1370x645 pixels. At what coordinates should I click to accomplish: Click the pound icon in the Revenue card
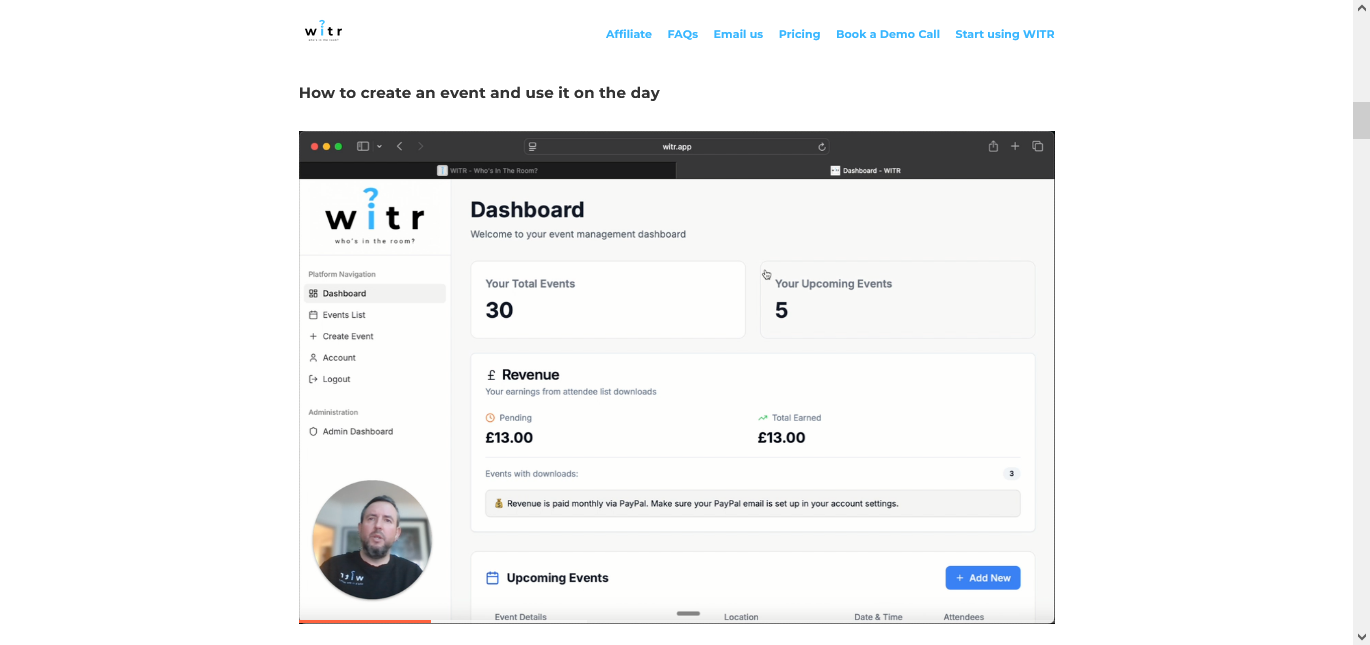tap(491, 374)
